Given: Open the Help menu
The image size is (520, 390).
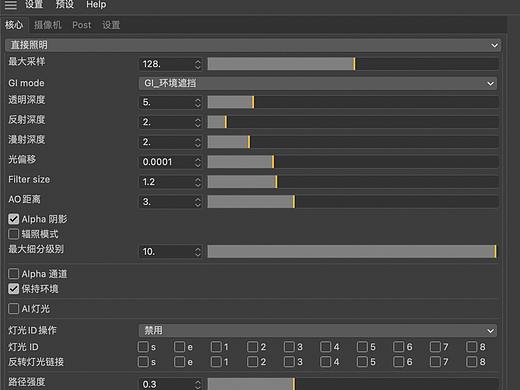Looking at the screenshot, I should tap(96, 4).
